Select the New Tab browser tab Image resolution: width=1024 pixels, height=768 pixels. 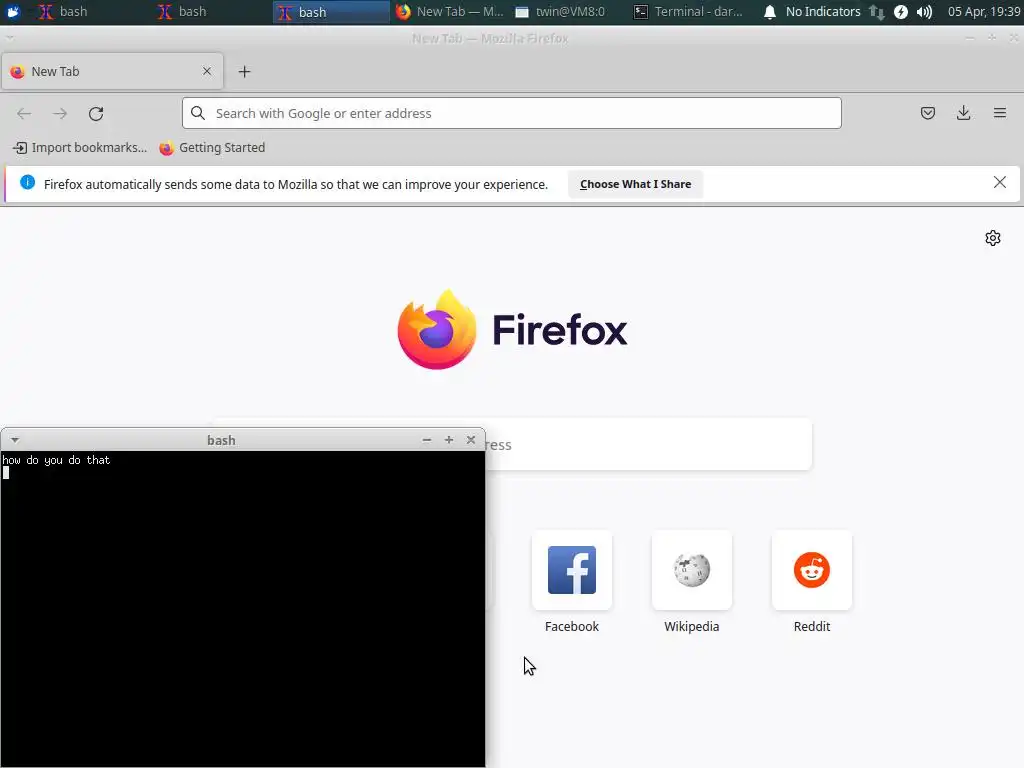click(x=112, y=71)
